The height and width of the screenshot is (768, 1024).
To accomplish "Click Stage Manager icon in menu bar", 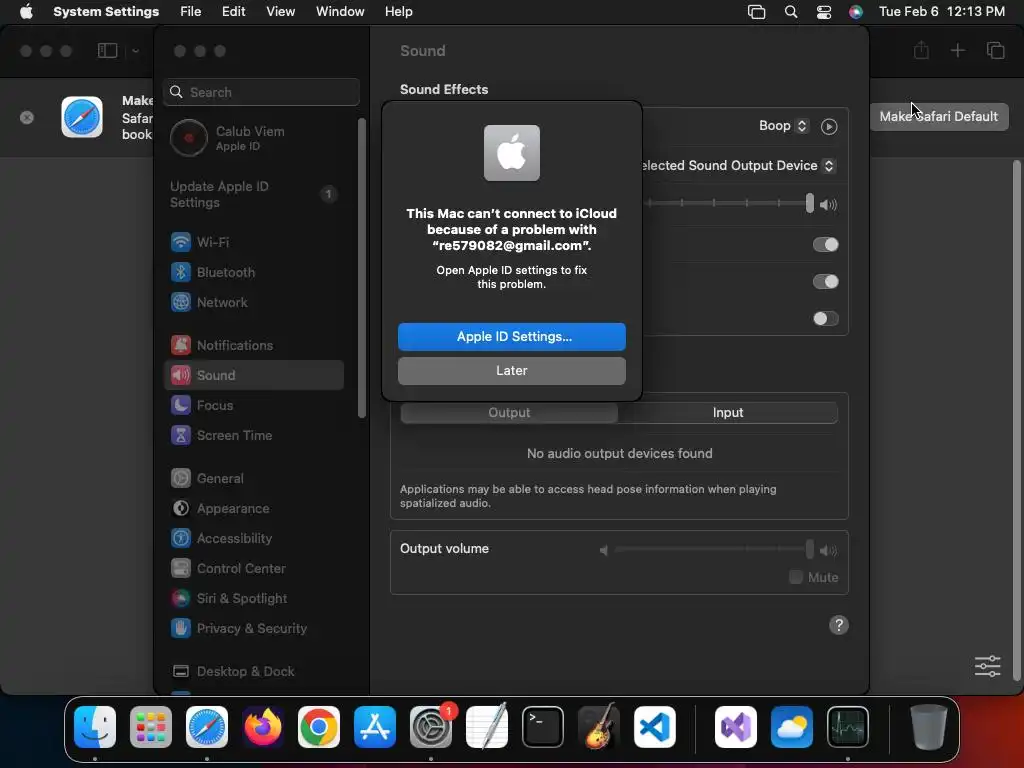I will (756, 12).
